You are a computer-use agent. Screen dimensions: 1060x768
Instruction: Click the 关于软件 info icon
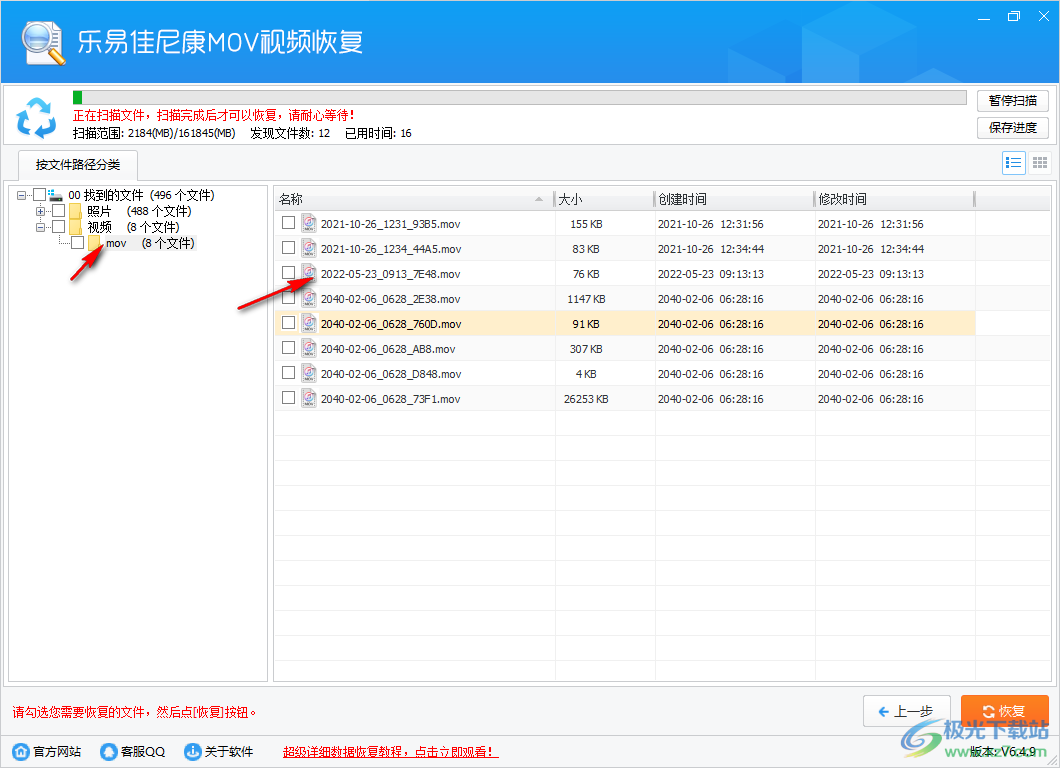tap(193, 751)
